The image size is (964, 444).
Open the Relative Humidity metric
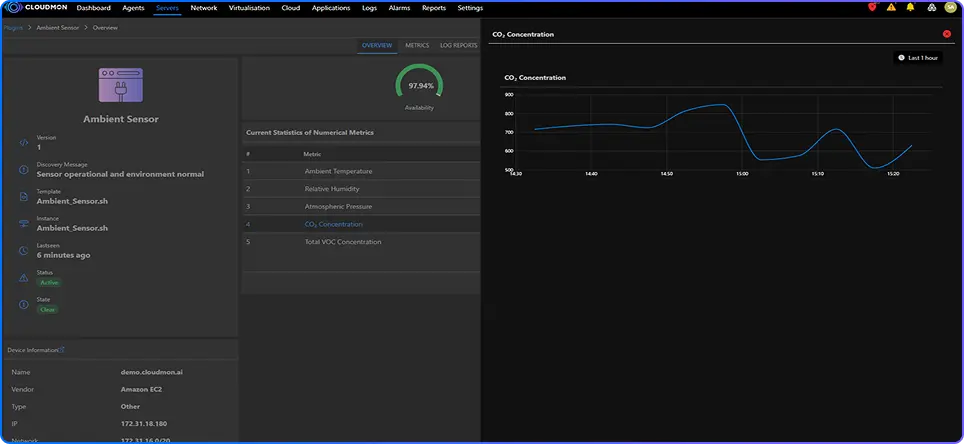point(332,189)
